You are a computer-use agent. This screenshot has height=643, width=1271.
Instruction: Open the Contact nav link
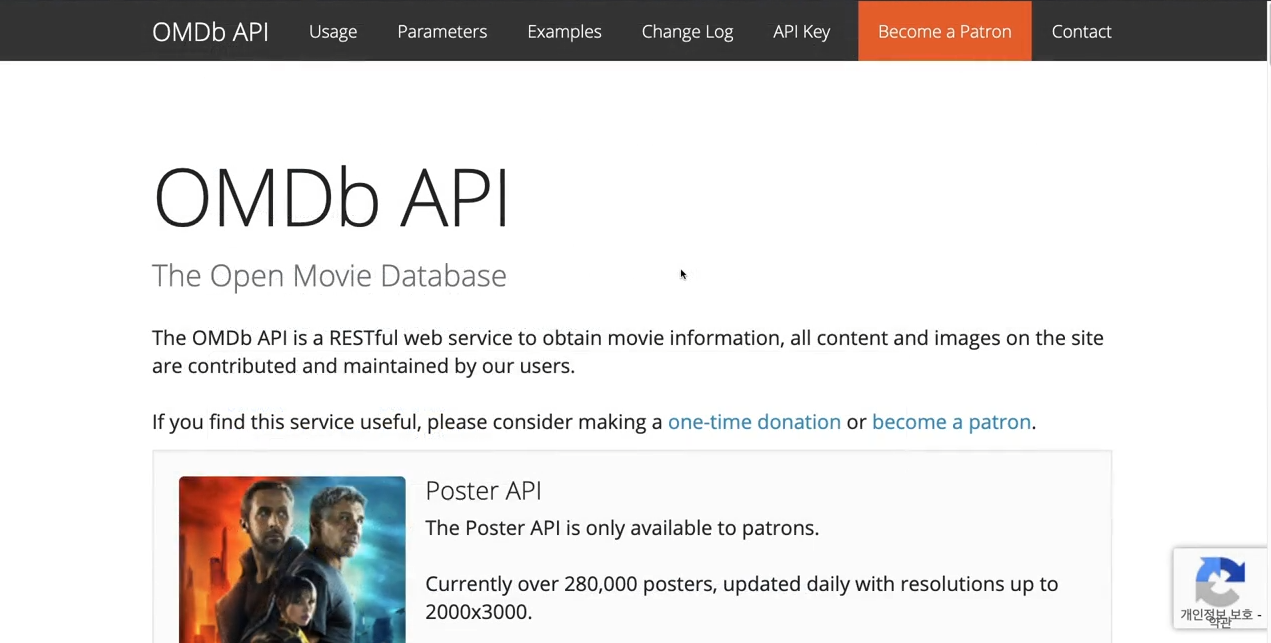coord(1081,31)
